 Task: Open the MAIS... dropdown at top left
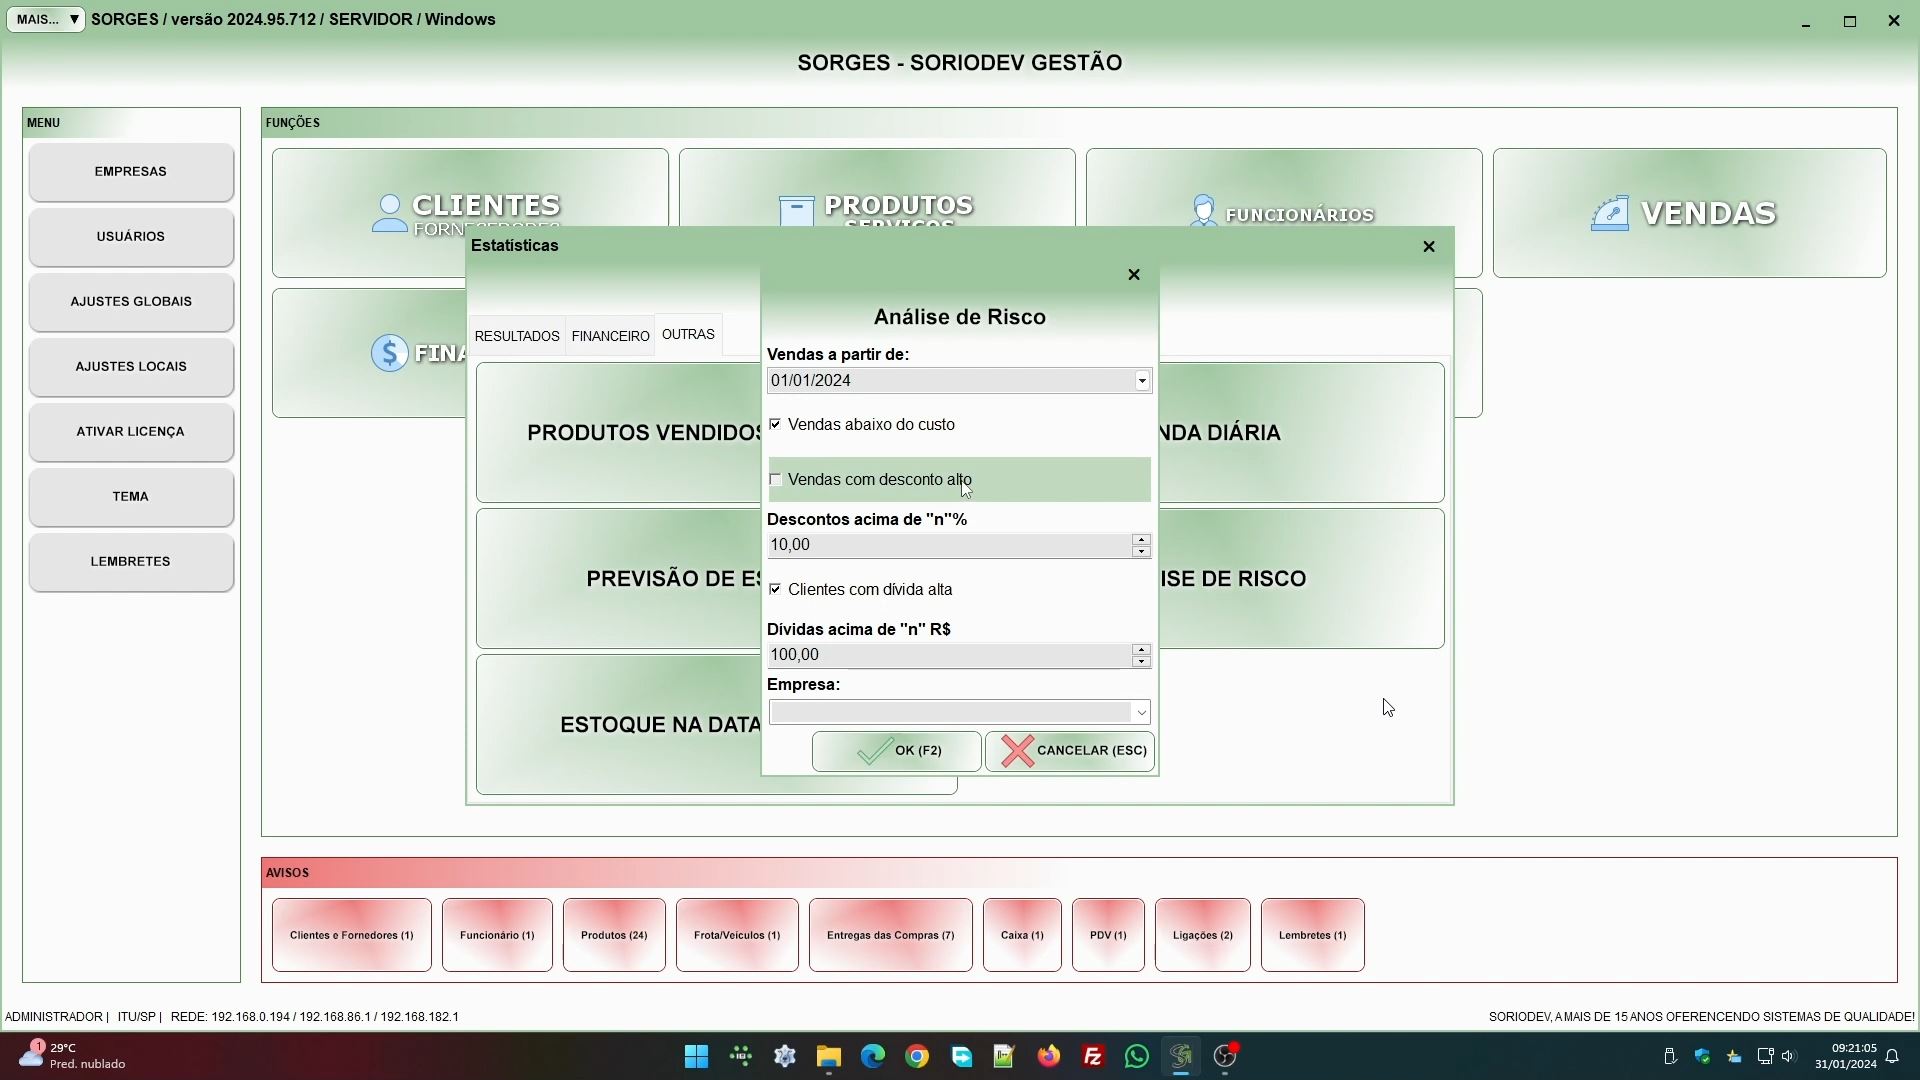coord(46,20)
